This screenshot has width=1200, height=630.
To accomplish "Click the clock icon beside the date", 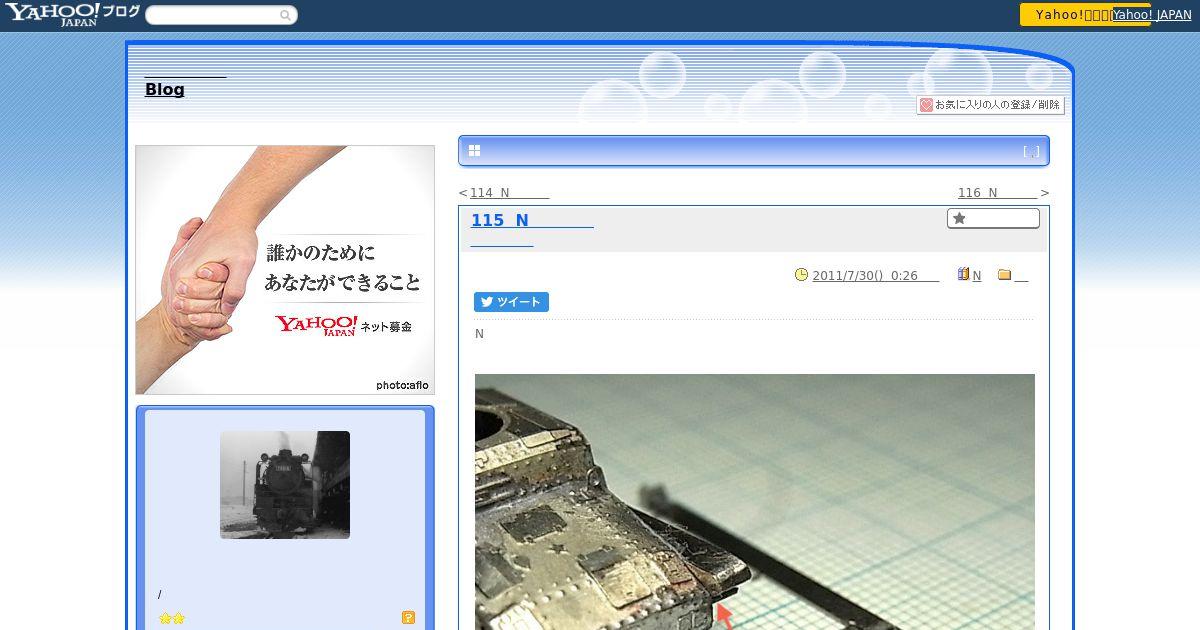I will tap(801, 275).
